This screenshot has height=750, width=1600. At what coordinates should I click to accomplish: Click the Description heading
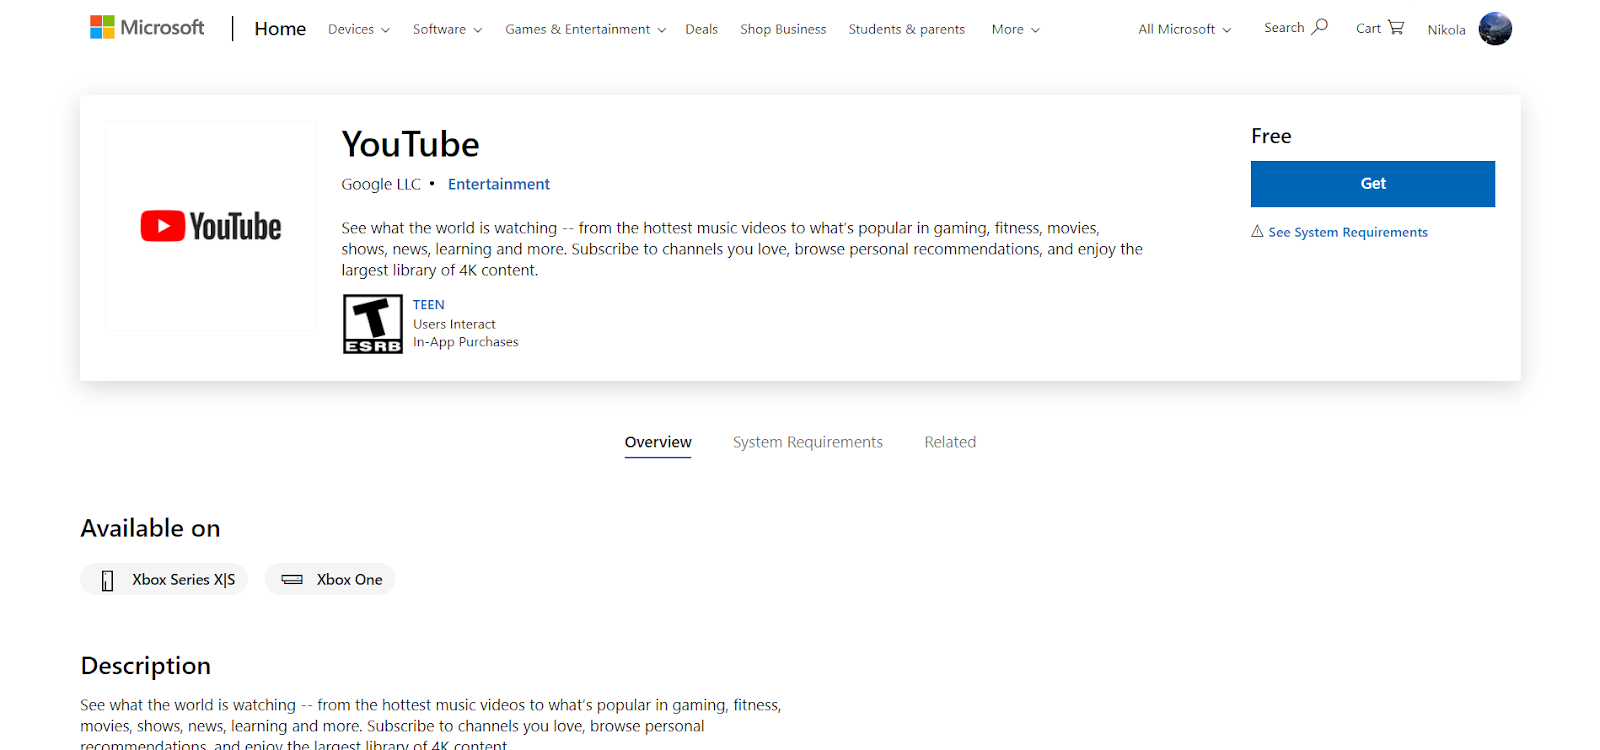(x=145, y=666)
